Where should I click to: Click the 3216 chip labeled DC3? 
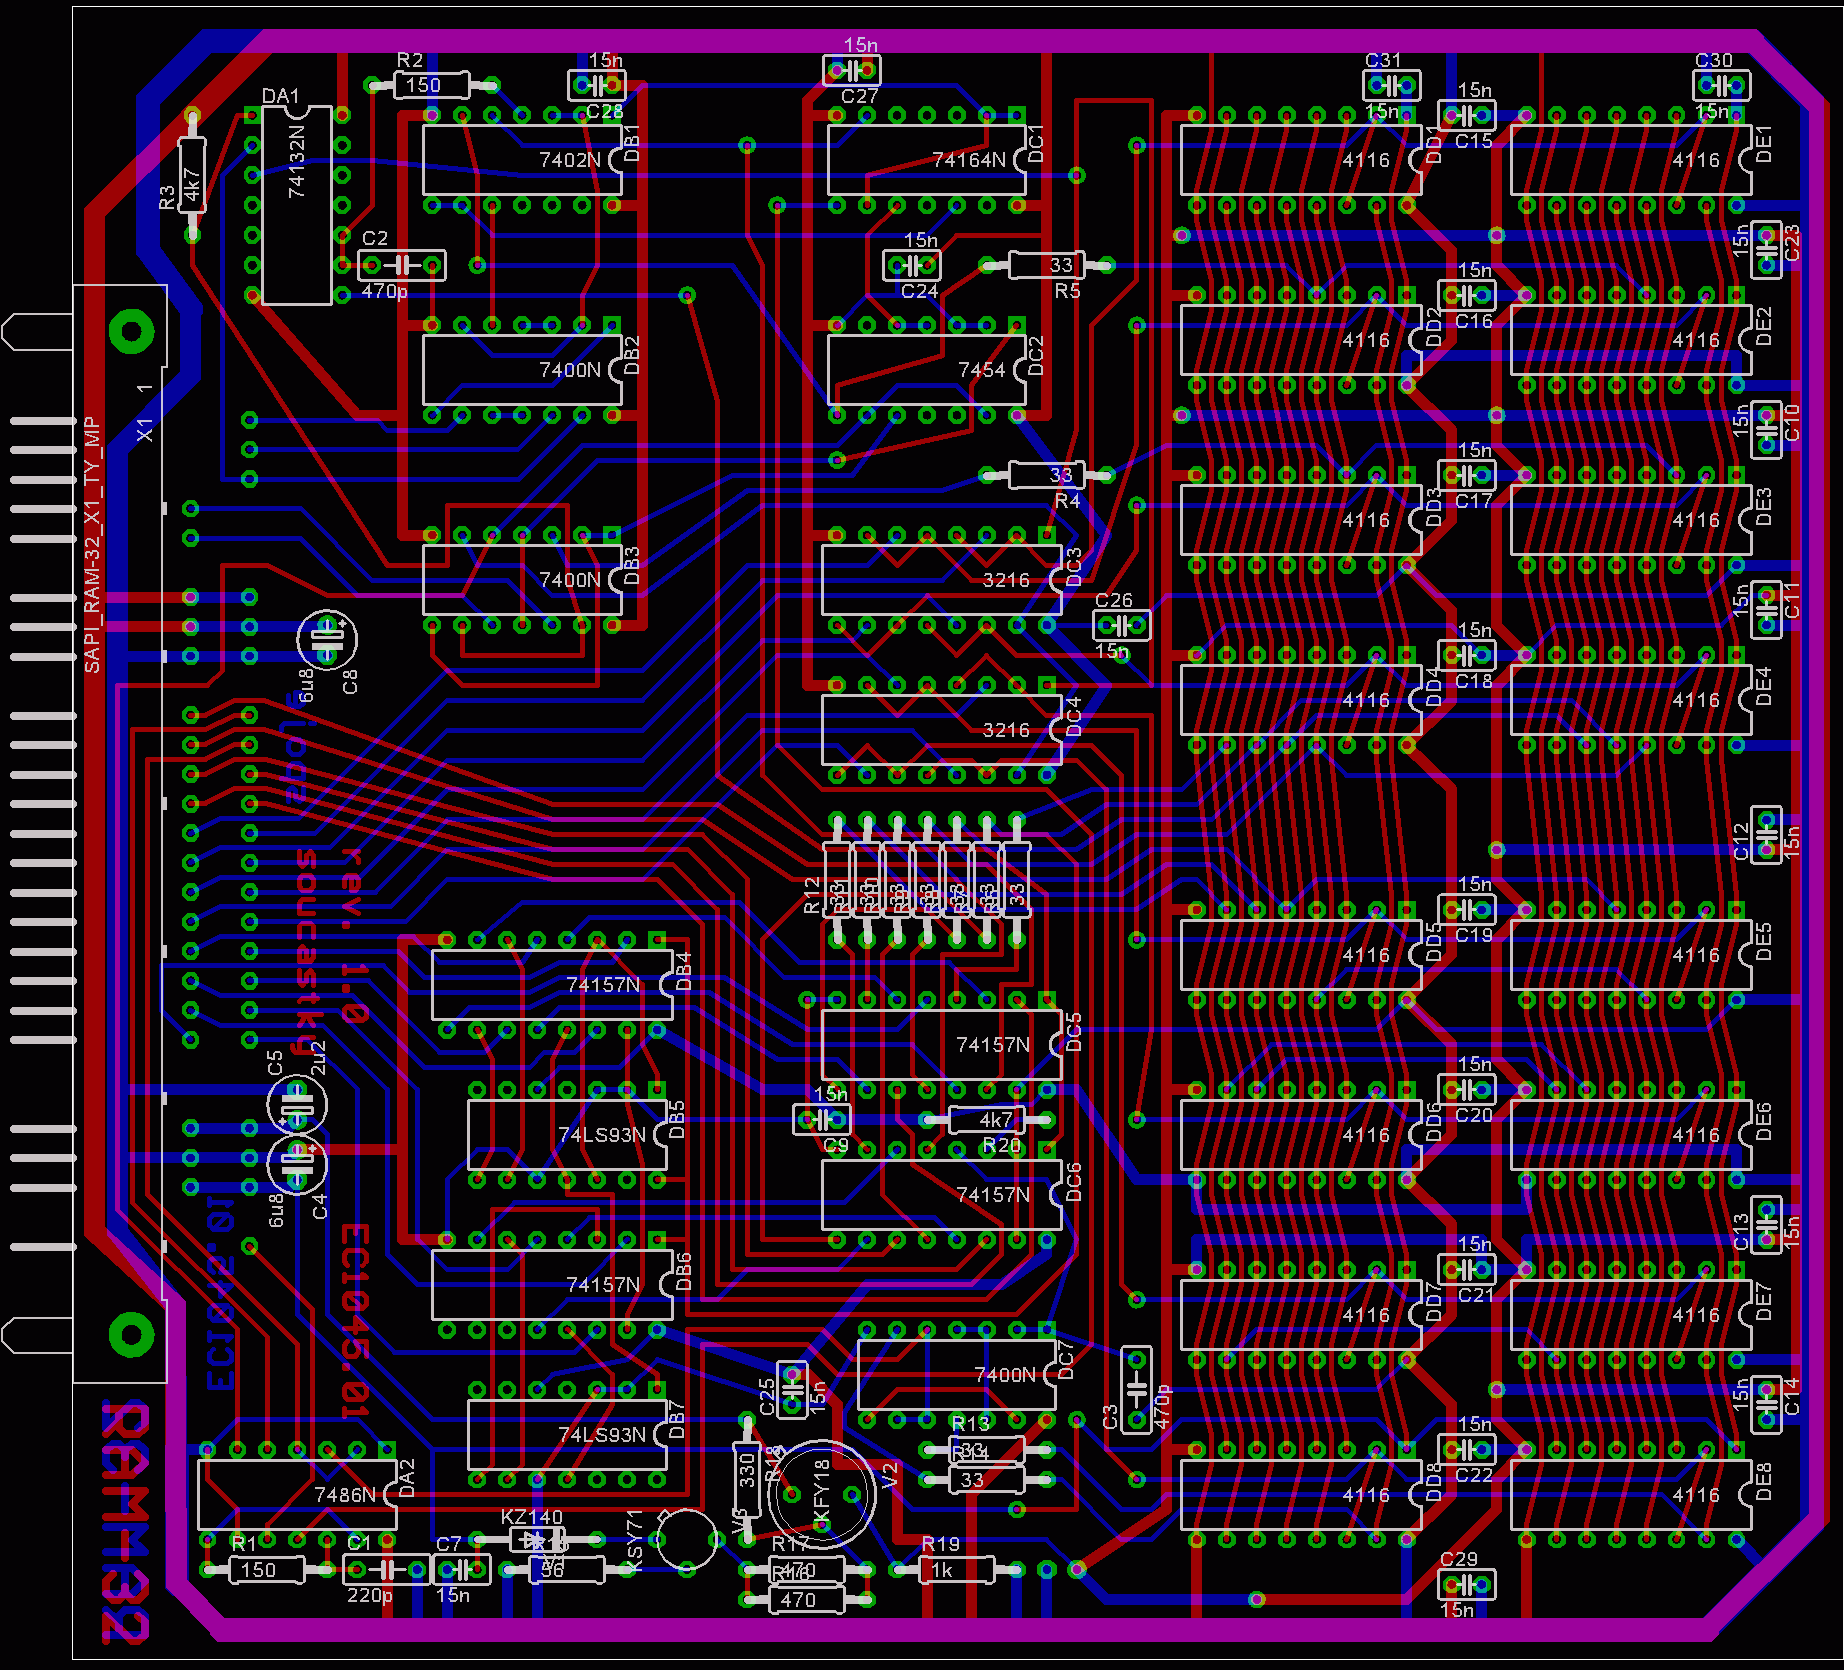click(940, 580)
